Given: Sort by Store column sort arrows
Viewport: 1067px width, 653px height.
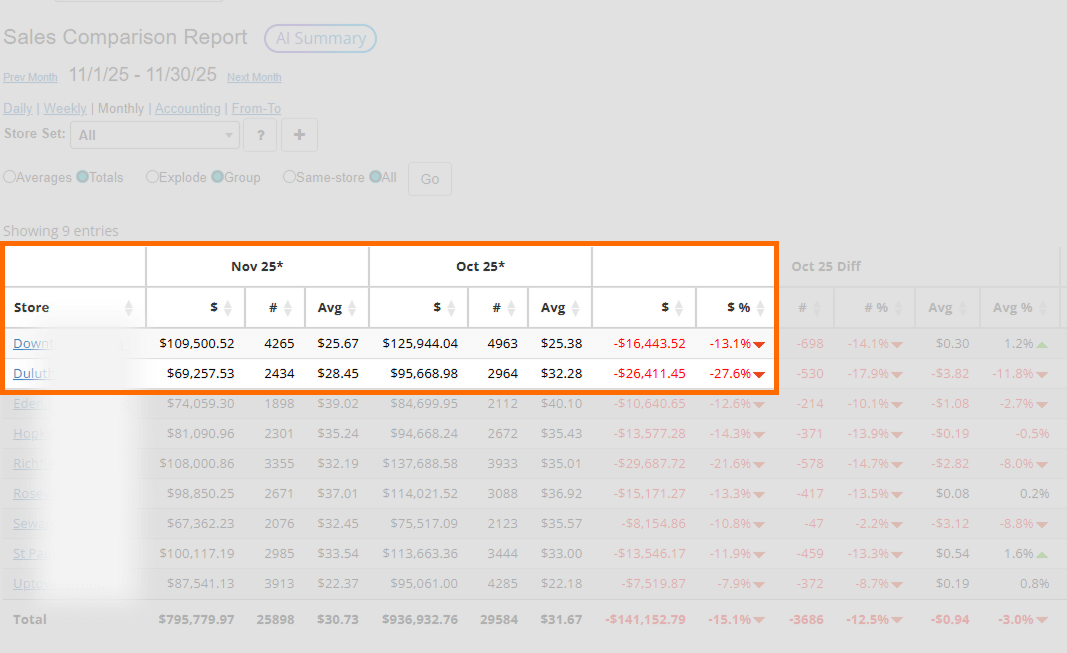Looking at the screenshot, I should tap(128, 308).
